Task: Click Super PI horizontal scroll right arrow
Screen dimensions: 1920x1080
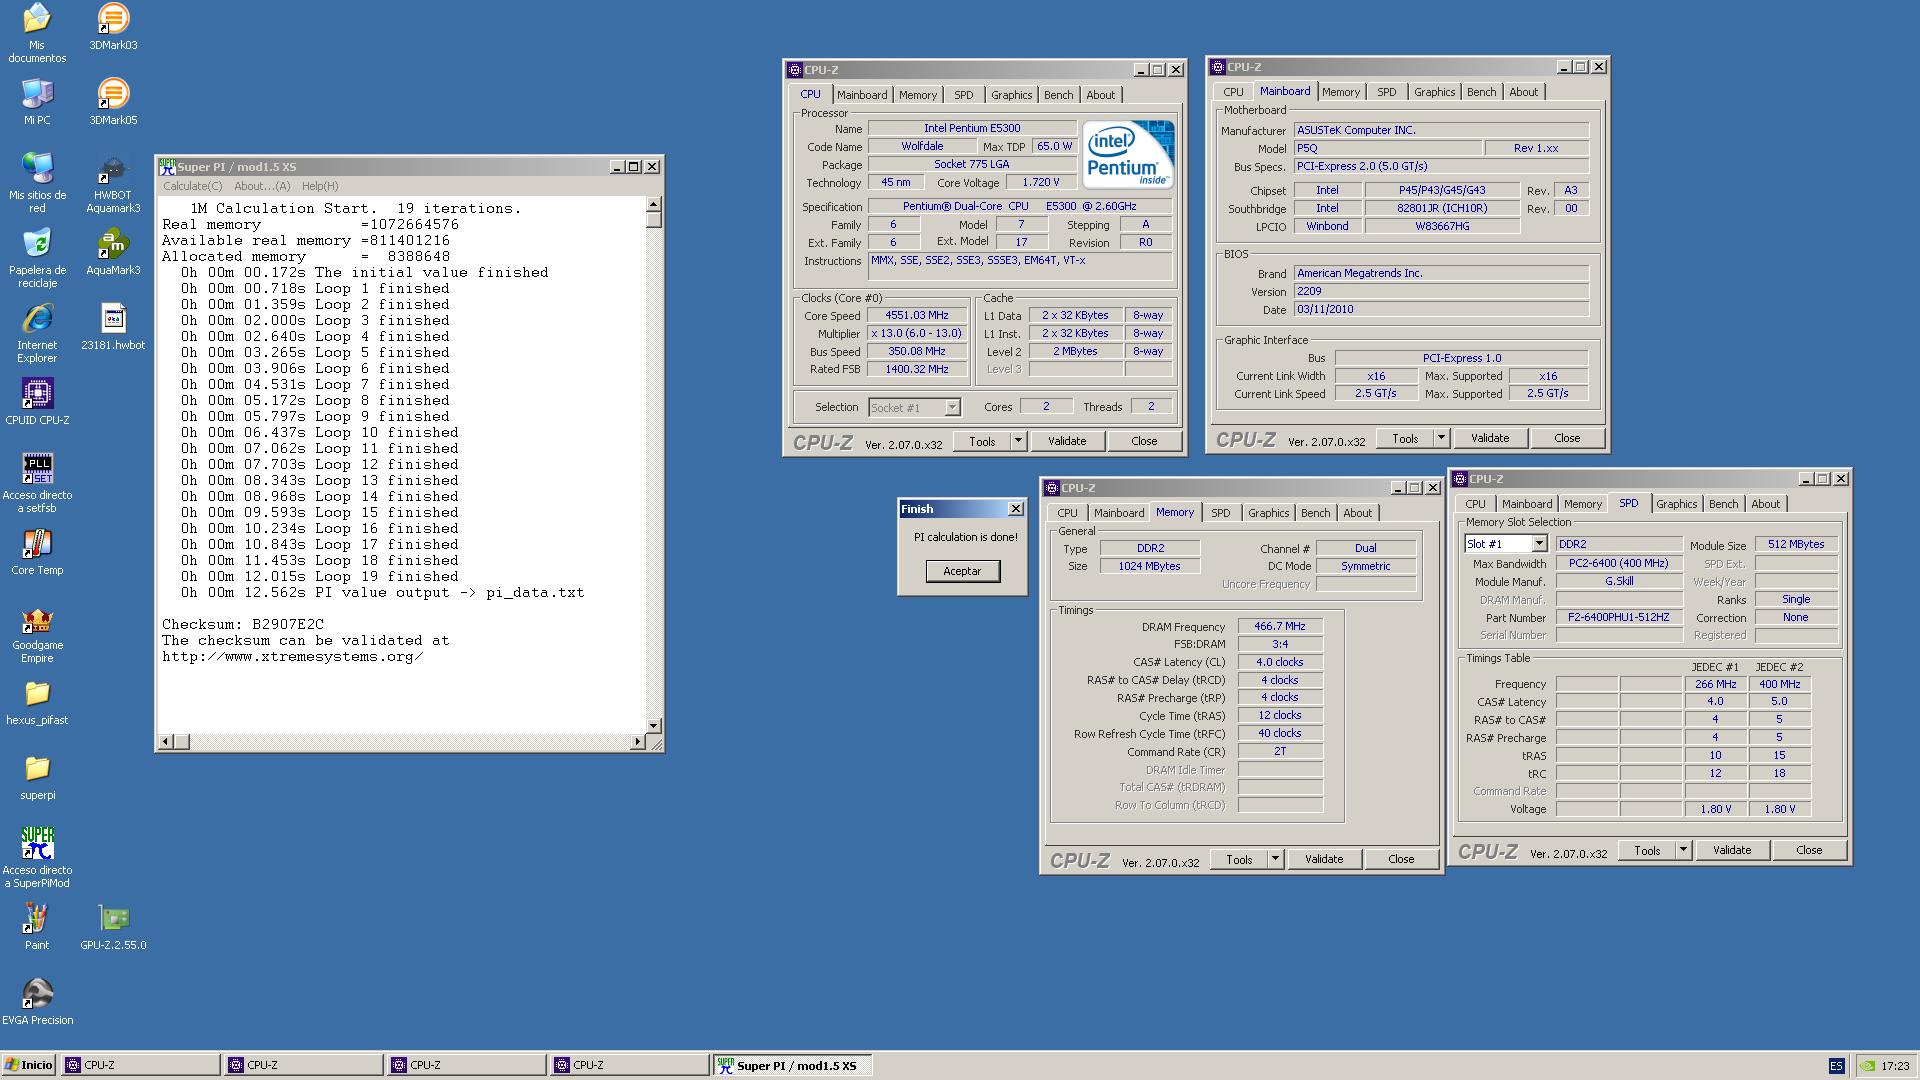Action: coord(638,742)
